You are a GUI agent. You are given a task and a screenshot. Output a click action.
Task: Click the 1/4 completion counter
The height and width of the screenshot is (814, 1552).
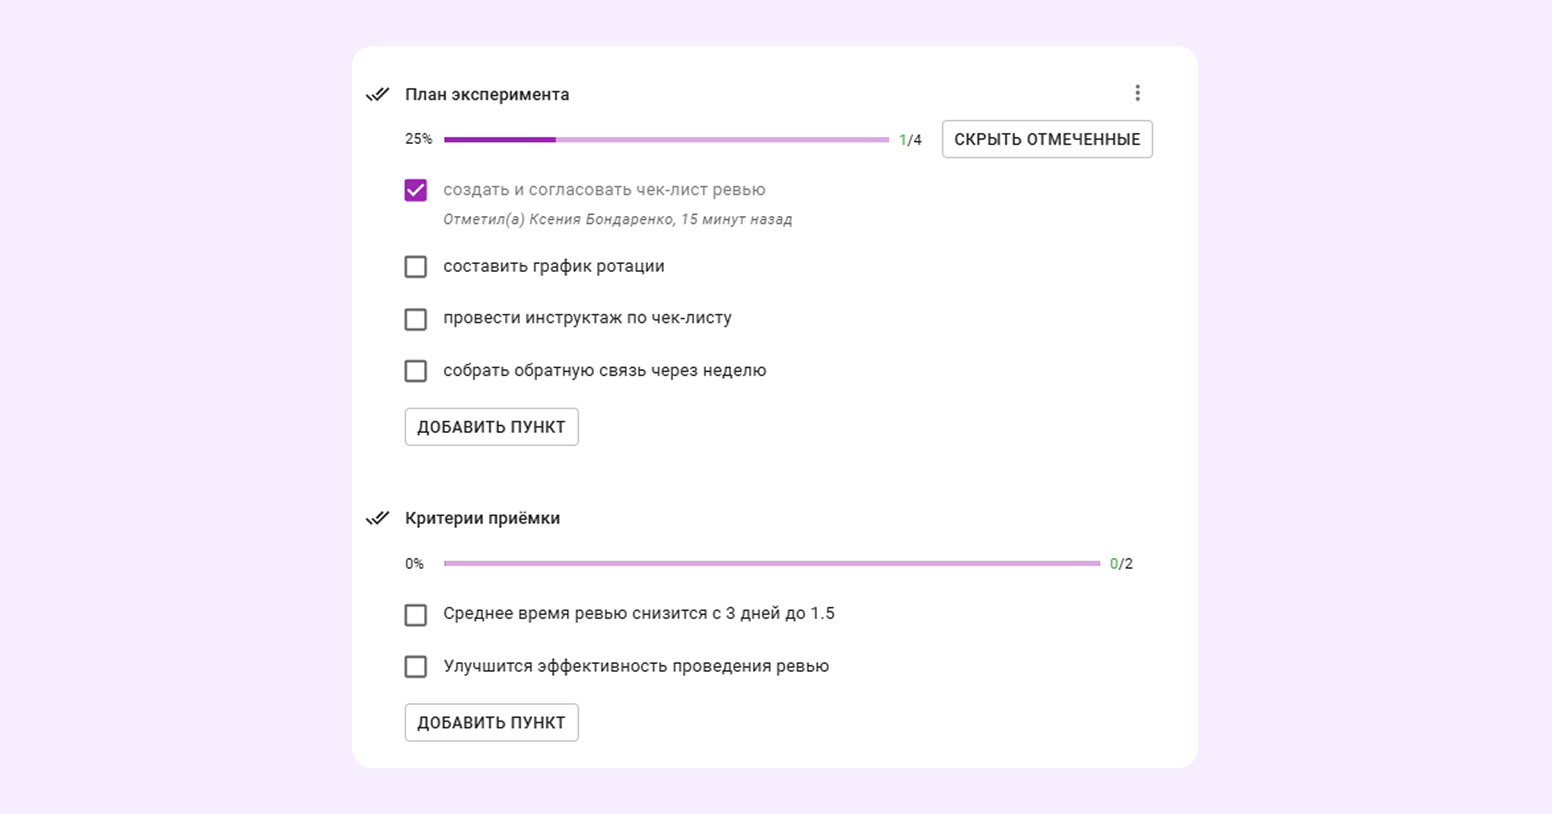click(x=910, y=140)
